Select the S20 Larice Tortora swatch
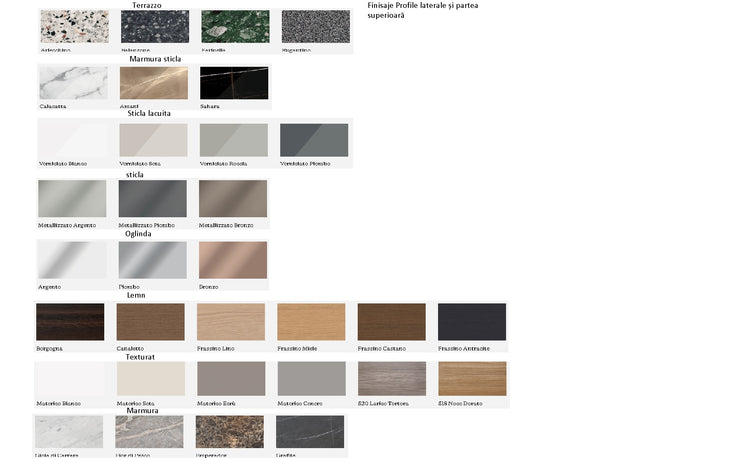The height and width of the screenshot is (458, 750). pos(391,379)
